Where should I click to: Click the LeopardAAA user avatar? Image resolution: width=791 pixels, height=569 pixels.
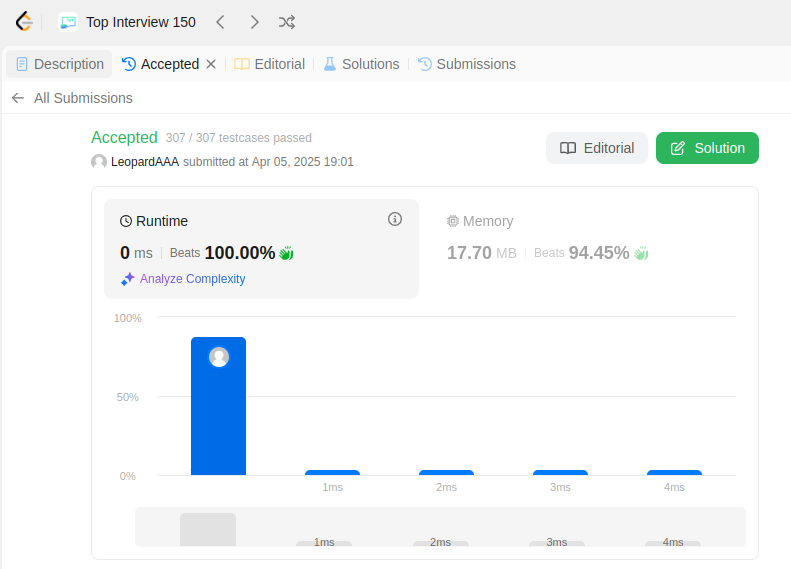coord(99,162)
